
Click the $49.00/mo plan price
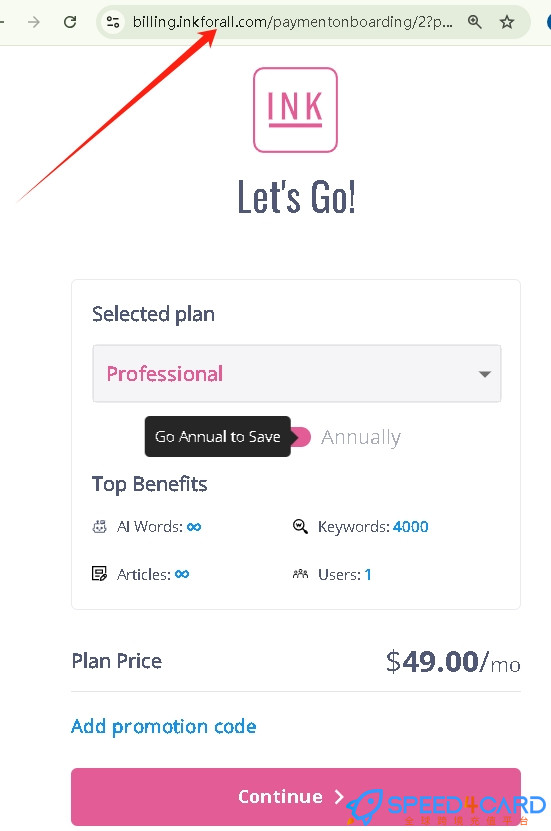pos(453,662)
